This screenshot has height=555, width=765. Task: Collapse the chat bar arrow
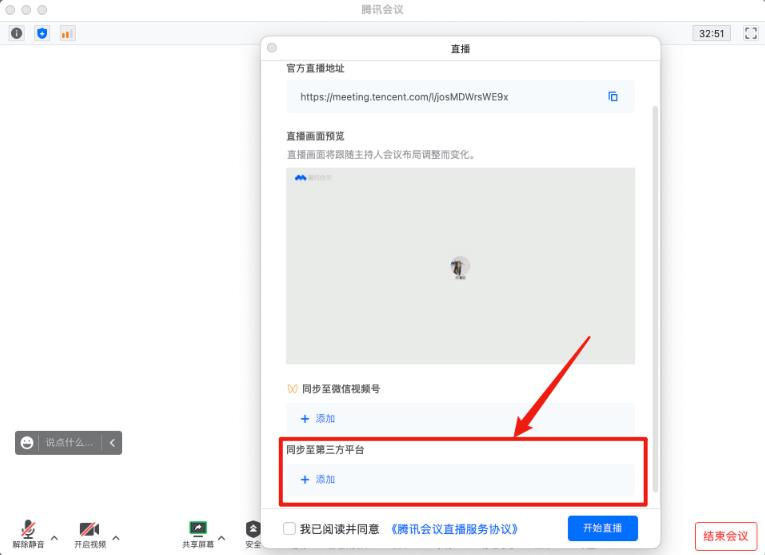112,443
